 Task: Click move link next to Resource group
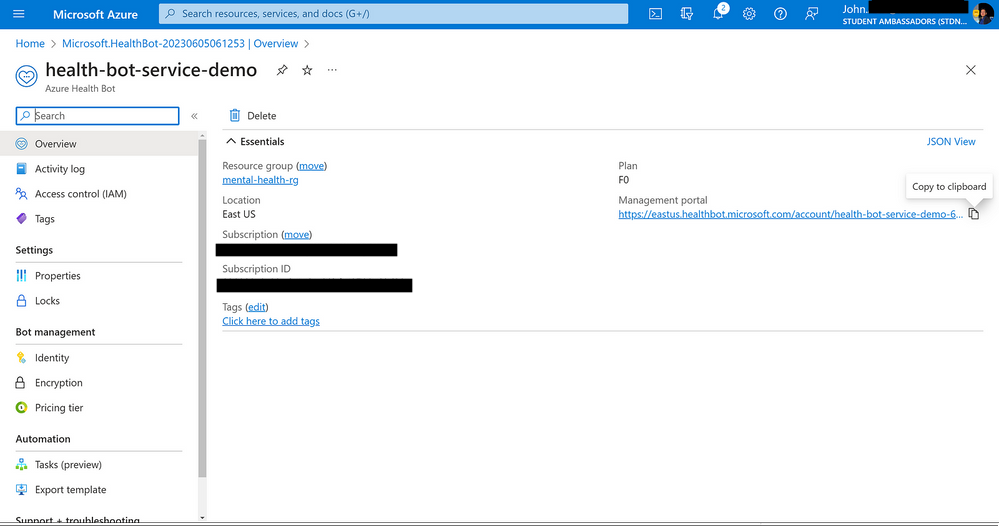click(x=312, y=166)
